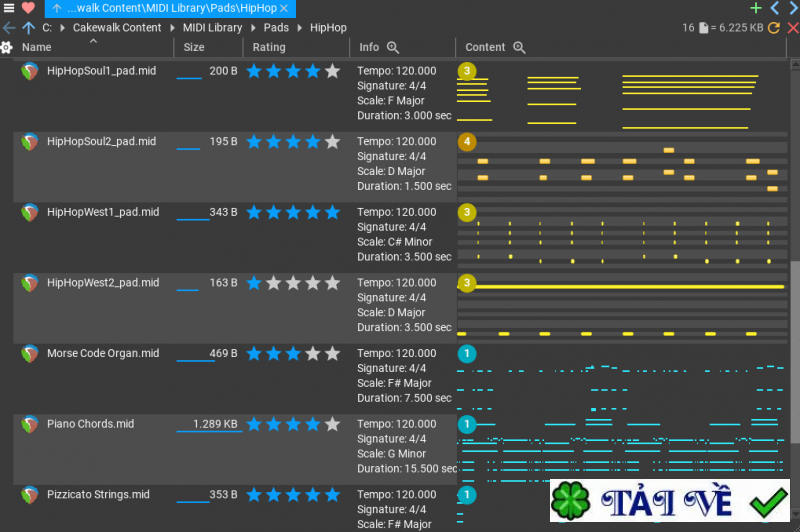Sort by the Rating column header

pos(269,47)
